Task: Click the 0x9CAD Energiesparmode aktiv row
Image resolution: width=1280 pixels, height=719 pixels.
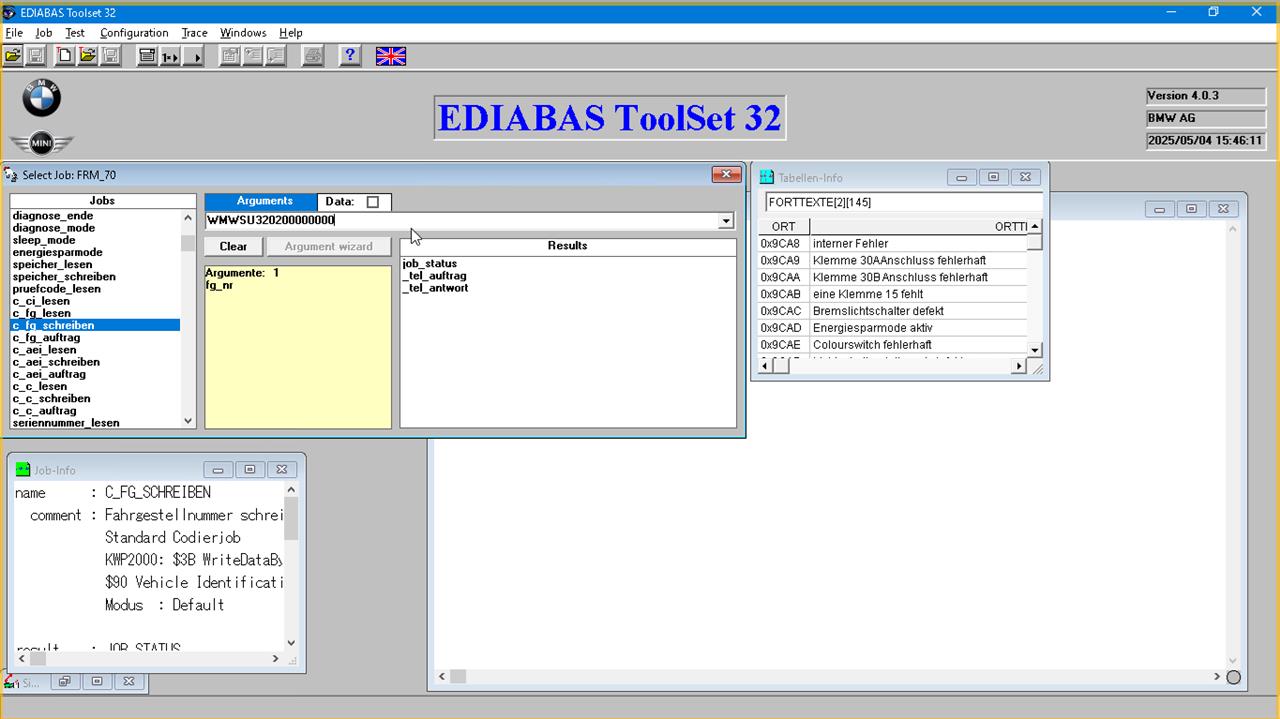Action: (x=893, y=328)
